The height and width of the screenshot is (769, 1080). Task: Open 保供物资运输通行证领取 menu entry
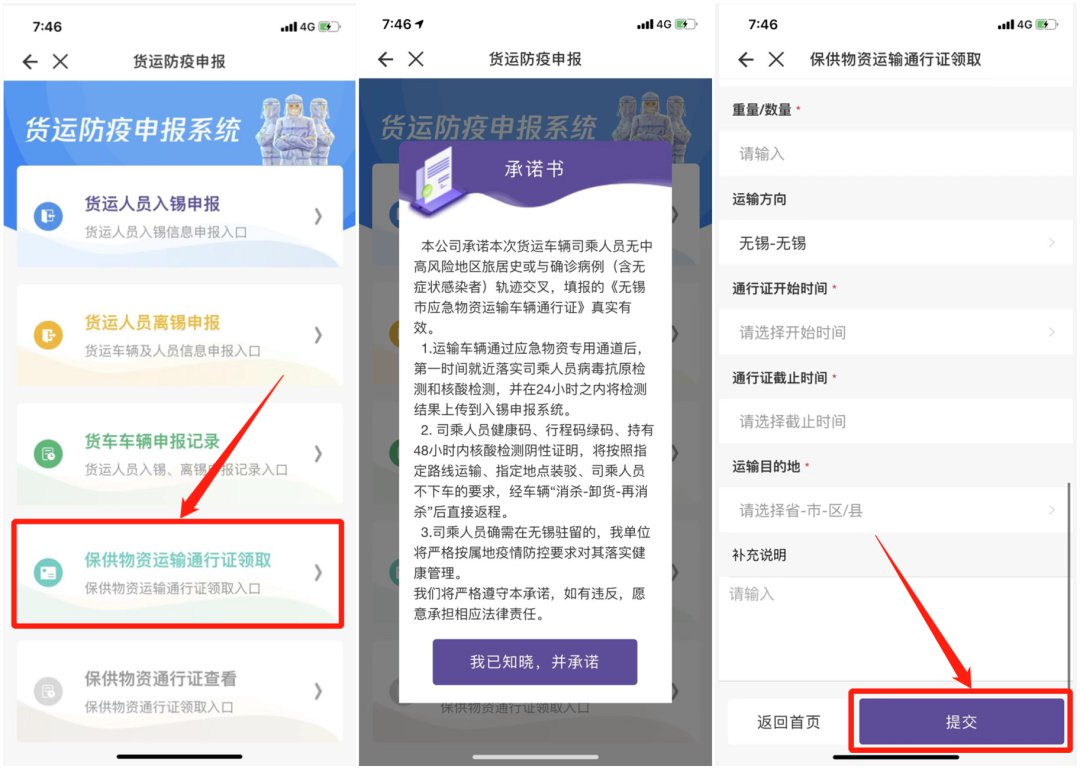coord(179,573)
